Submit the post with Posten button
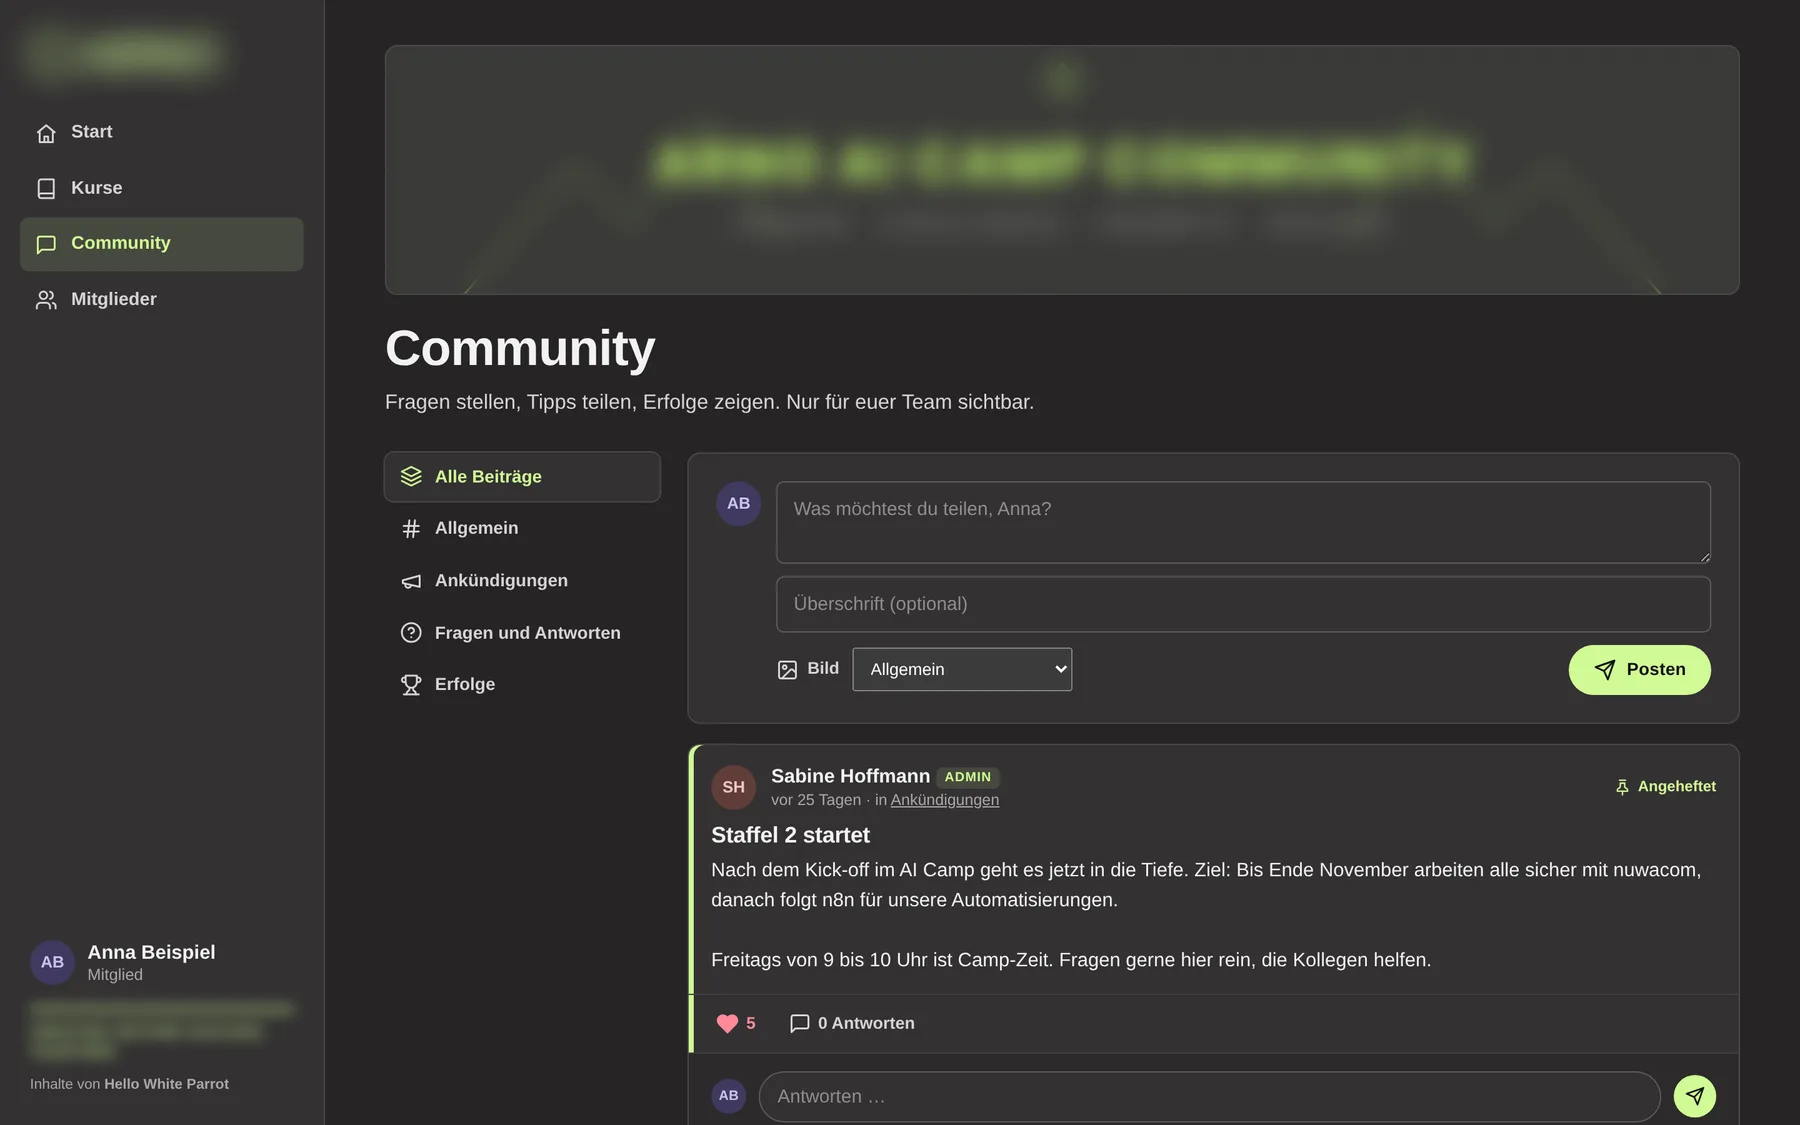The height and width of the screenshot is (1125, 1800). click(x=1639, y=670)
